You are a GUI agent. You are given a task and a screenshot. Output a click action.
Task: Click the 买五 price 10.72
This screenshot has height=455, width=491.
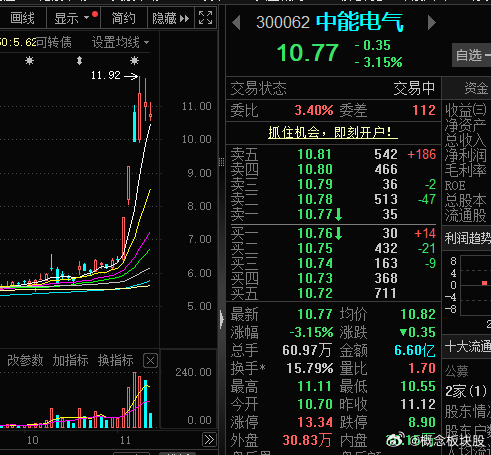315,293
